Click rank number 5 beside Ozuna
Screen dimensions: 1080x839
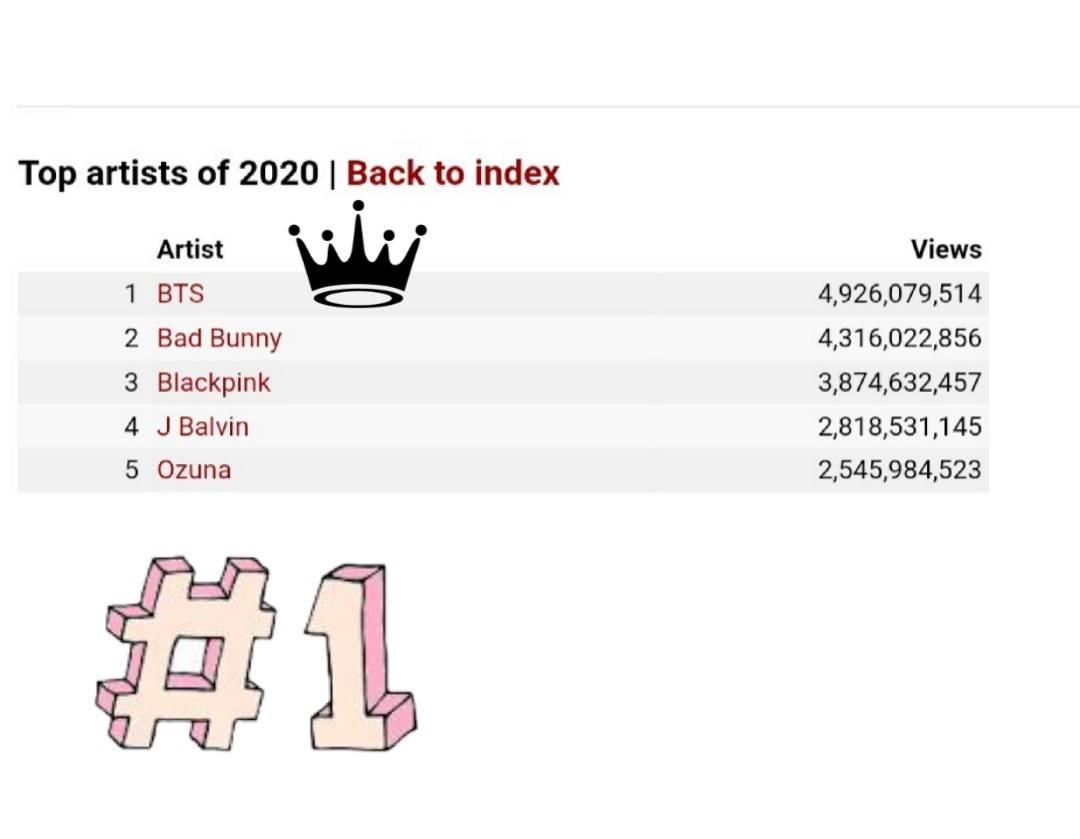click(131, 470)
